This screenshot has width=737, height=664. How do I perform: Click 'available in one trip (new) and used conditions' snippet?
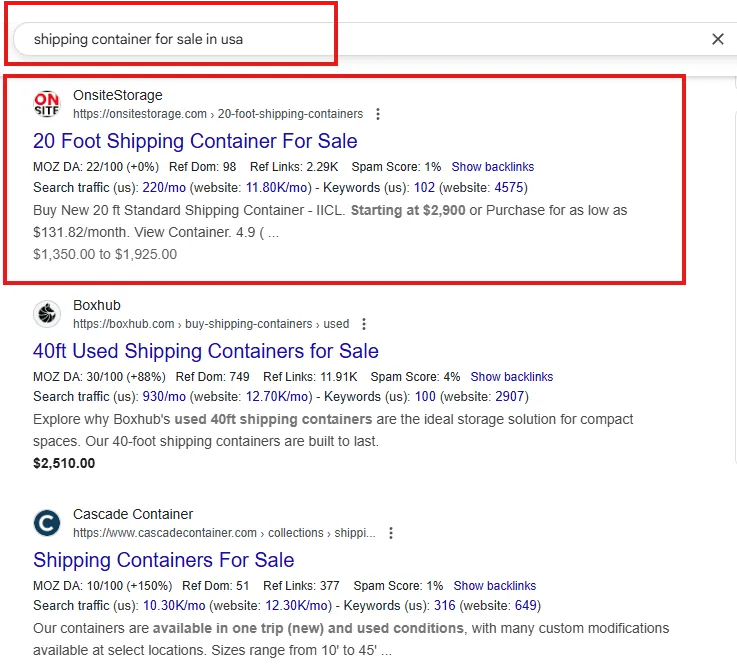tap(308, 628)
